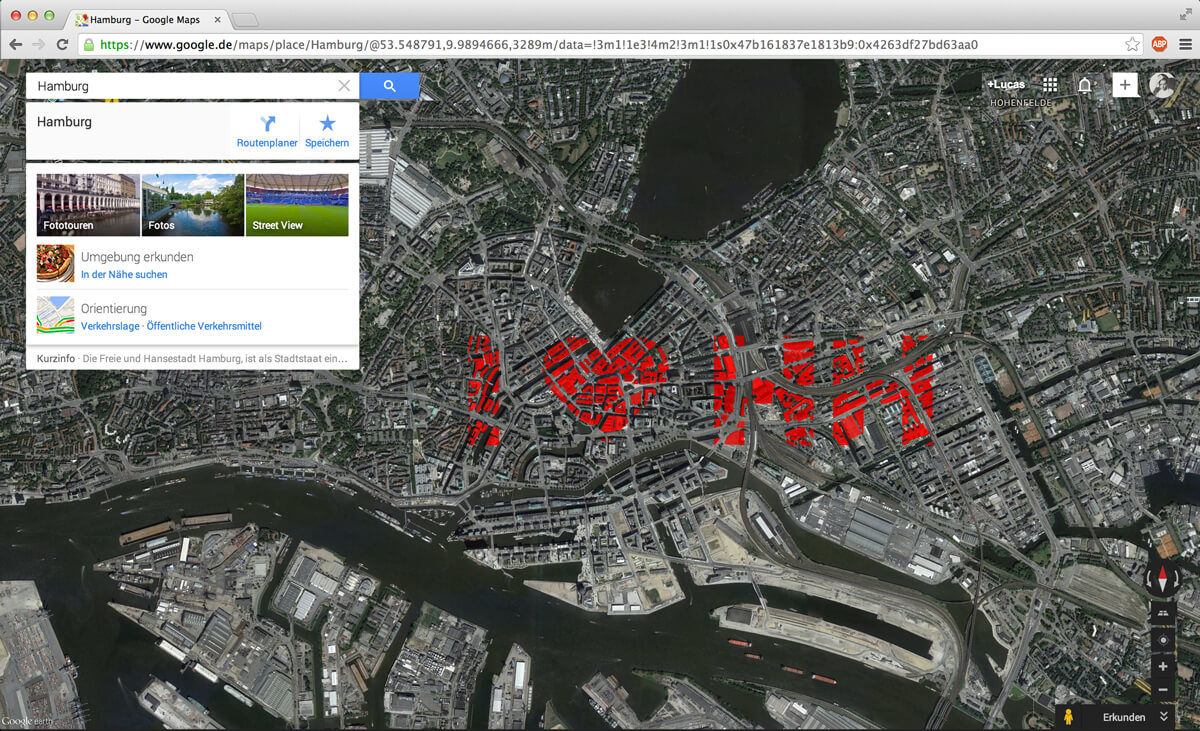Open the Verkehrslage traffic link
This screenshot has height=731, width=1200.
110,327
